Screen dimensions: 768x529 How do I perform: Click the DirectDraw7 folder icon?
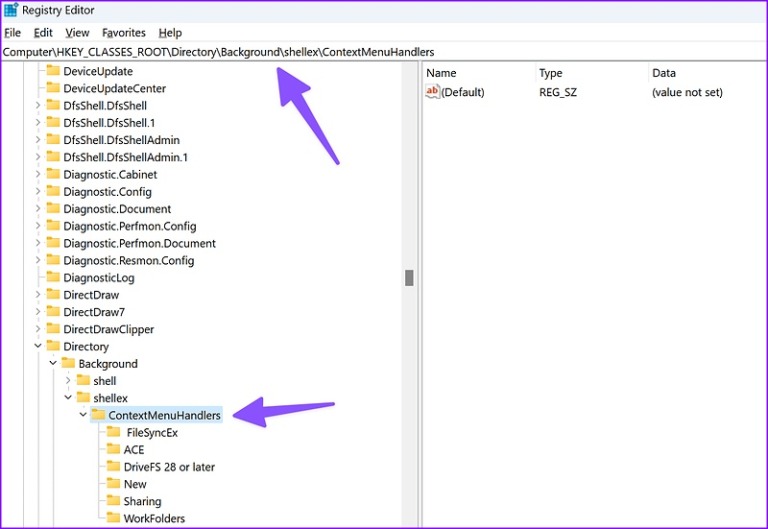point(53,311)
